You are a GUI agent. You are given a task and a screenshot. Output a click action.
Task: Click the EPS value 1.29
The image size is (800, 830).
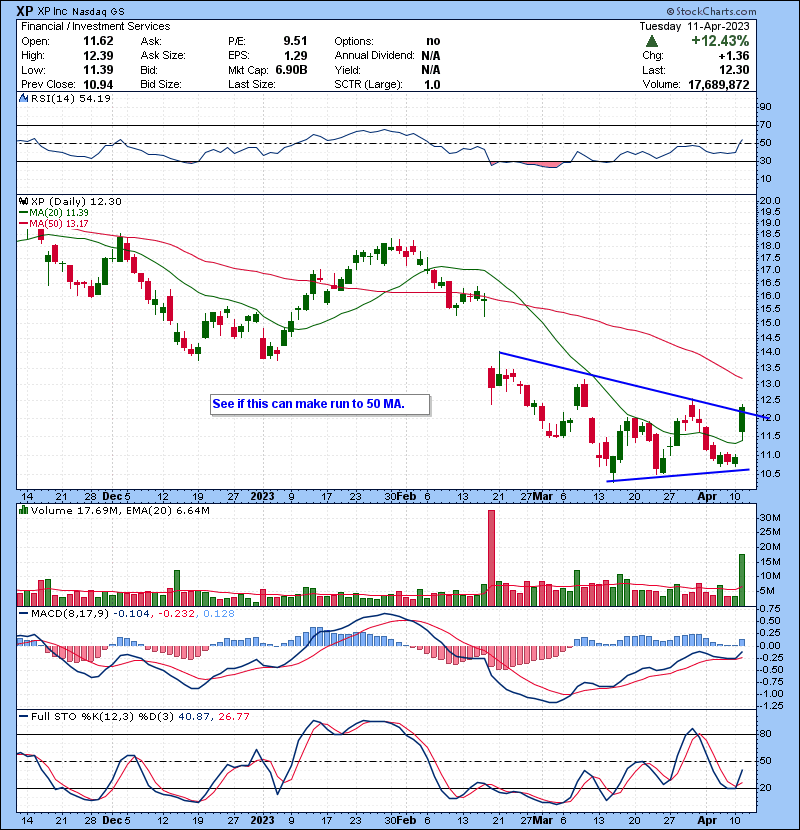pos(295,56)
